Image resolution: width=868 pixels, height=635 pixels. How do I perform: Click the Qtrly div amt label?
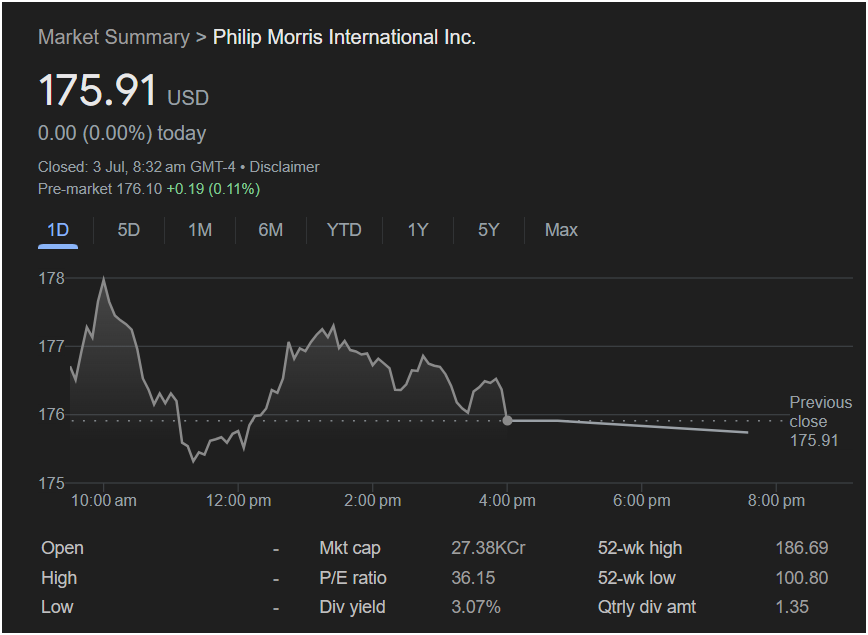[x=647, y=607]
